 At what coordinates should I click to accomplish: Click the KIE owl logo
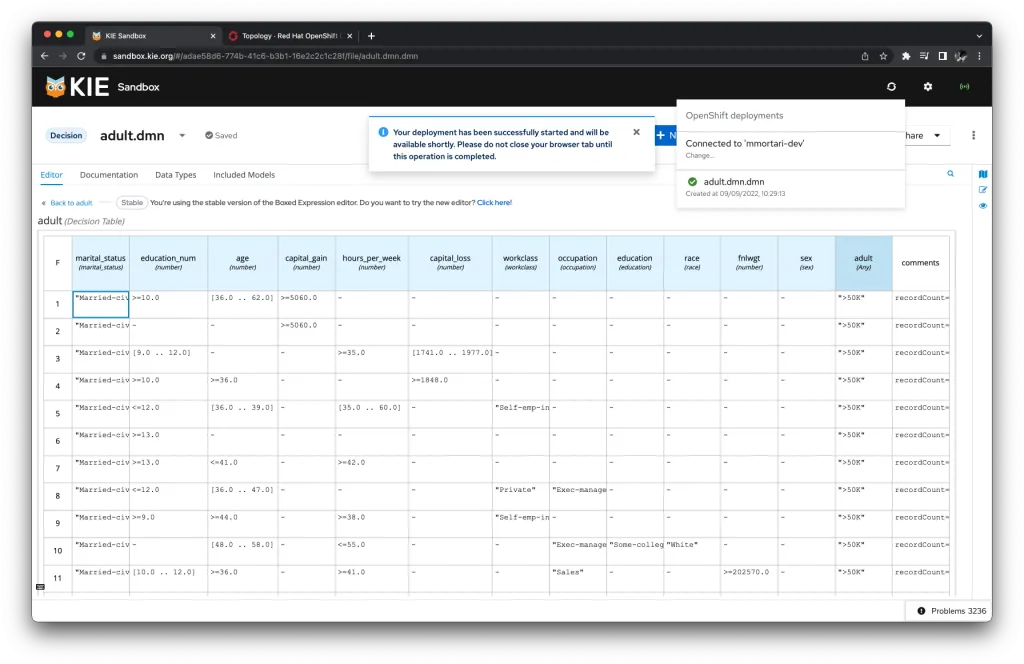[x=56, y=86]
